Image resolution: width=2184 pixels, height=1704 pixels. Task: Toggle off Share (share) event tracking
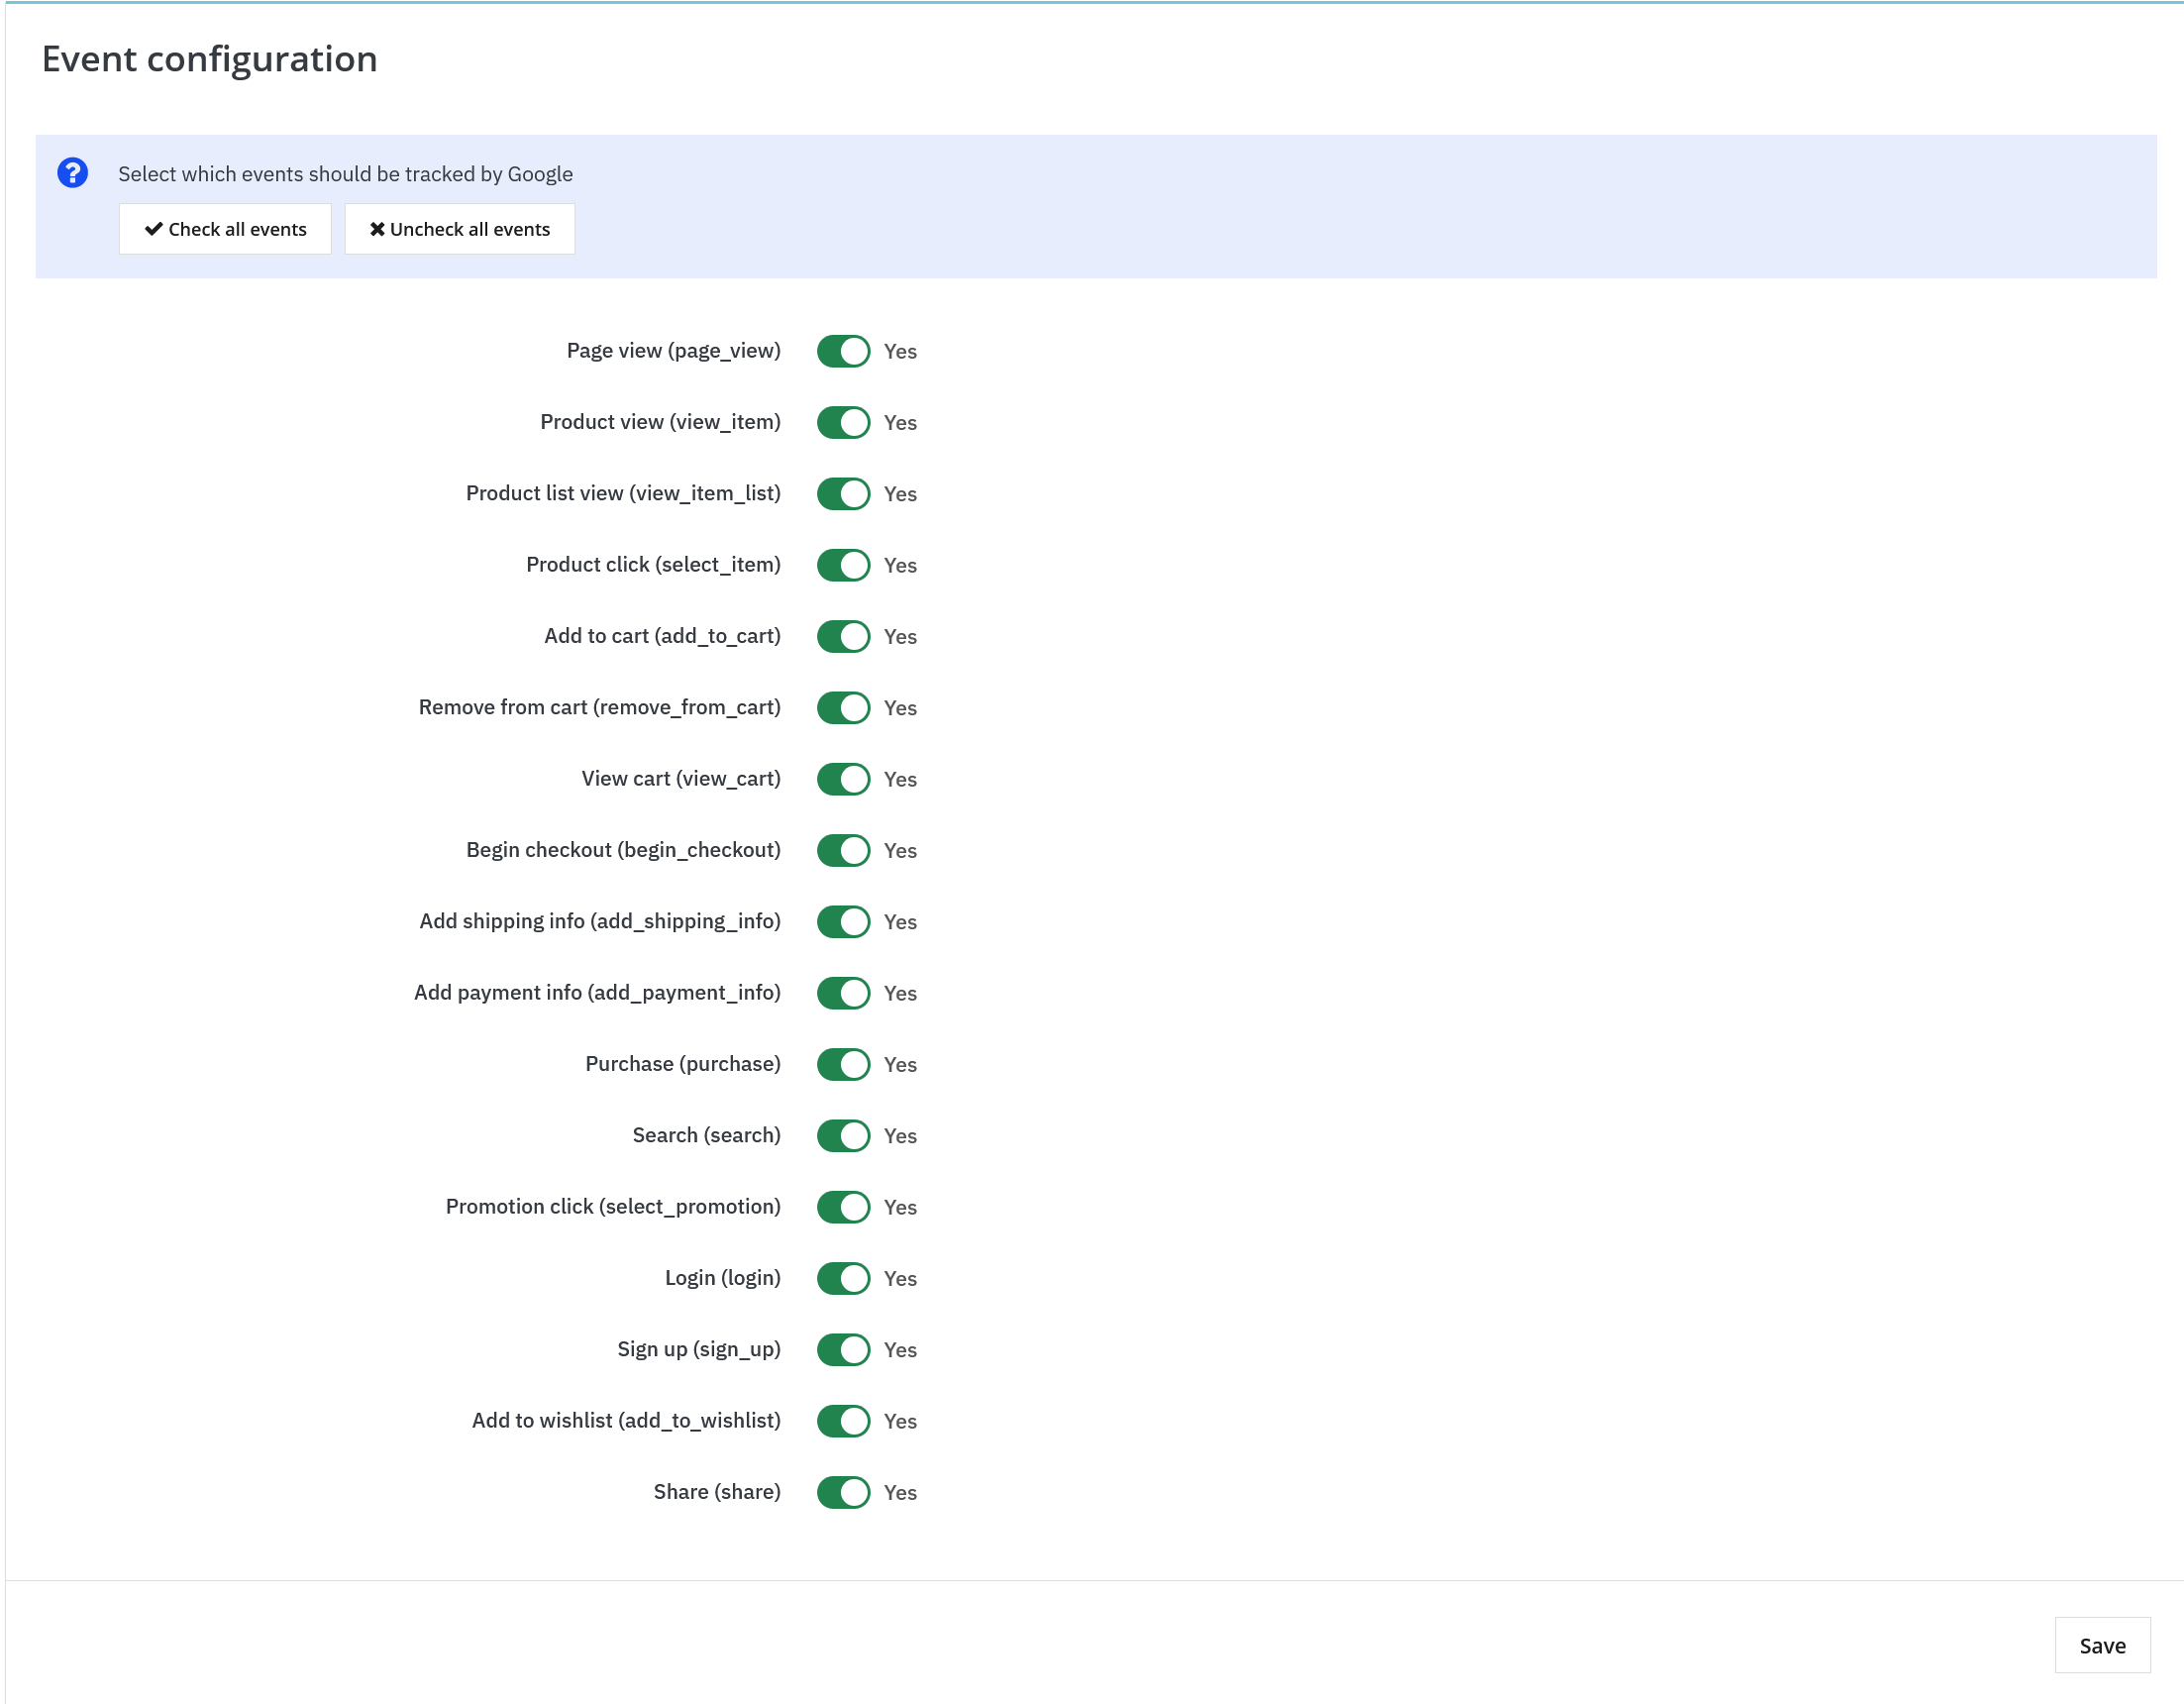point(843,1492)
